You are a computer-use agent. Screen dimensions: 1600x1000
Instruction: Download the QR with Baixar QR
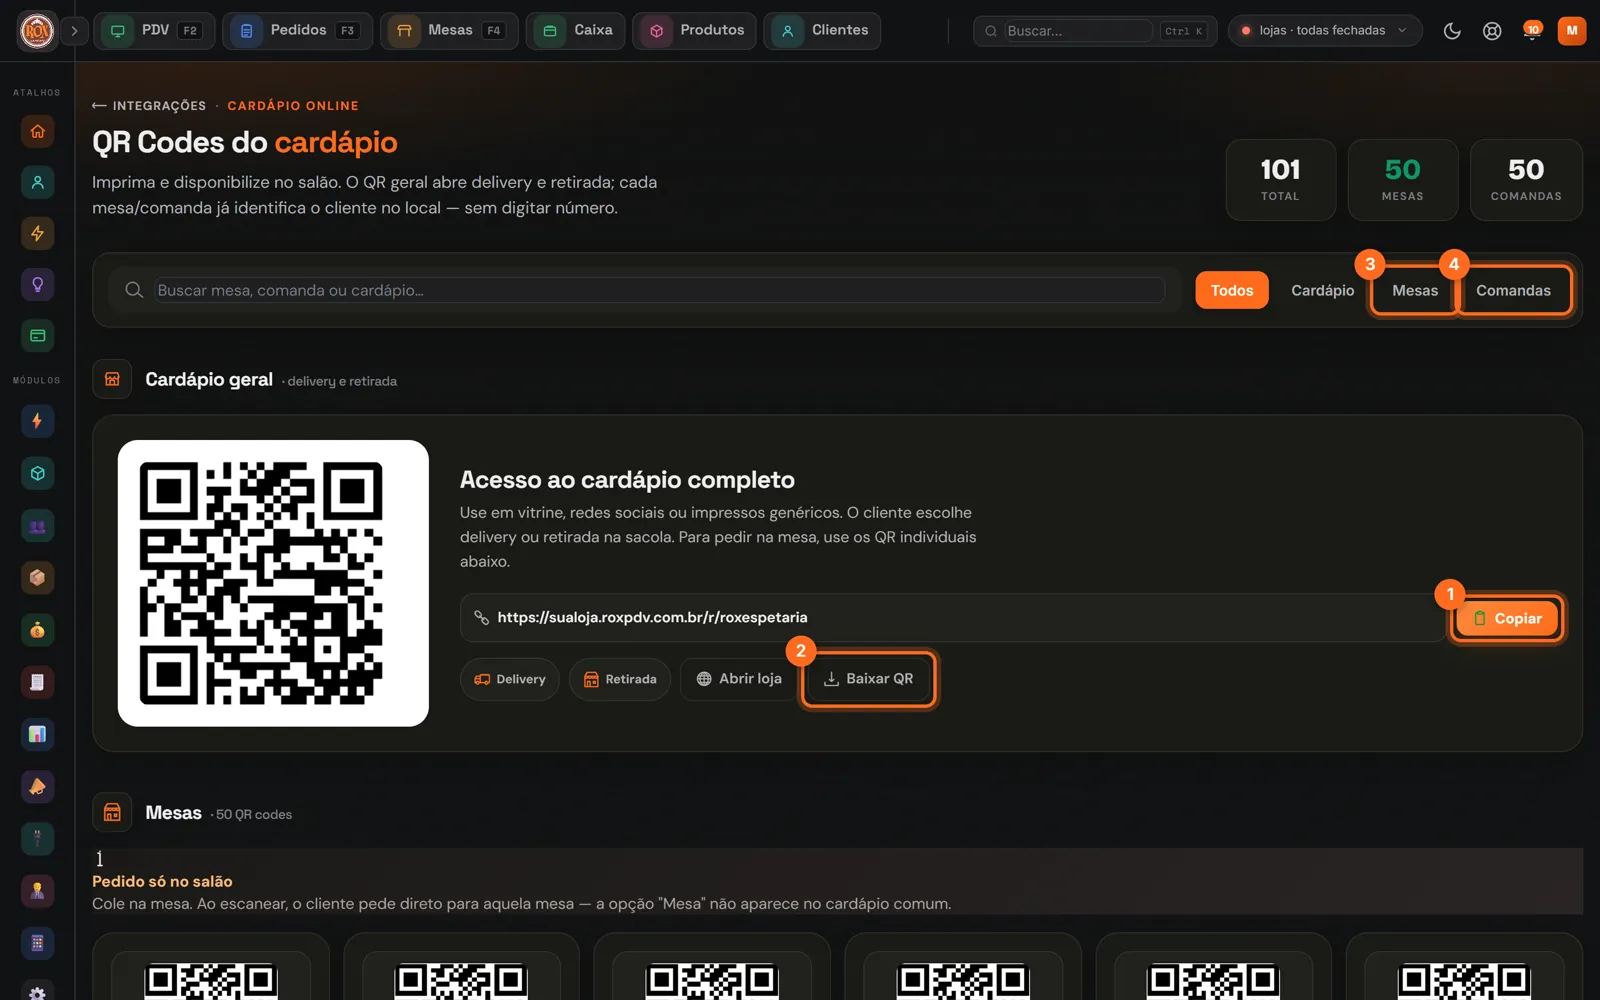[x=868, y=679]
